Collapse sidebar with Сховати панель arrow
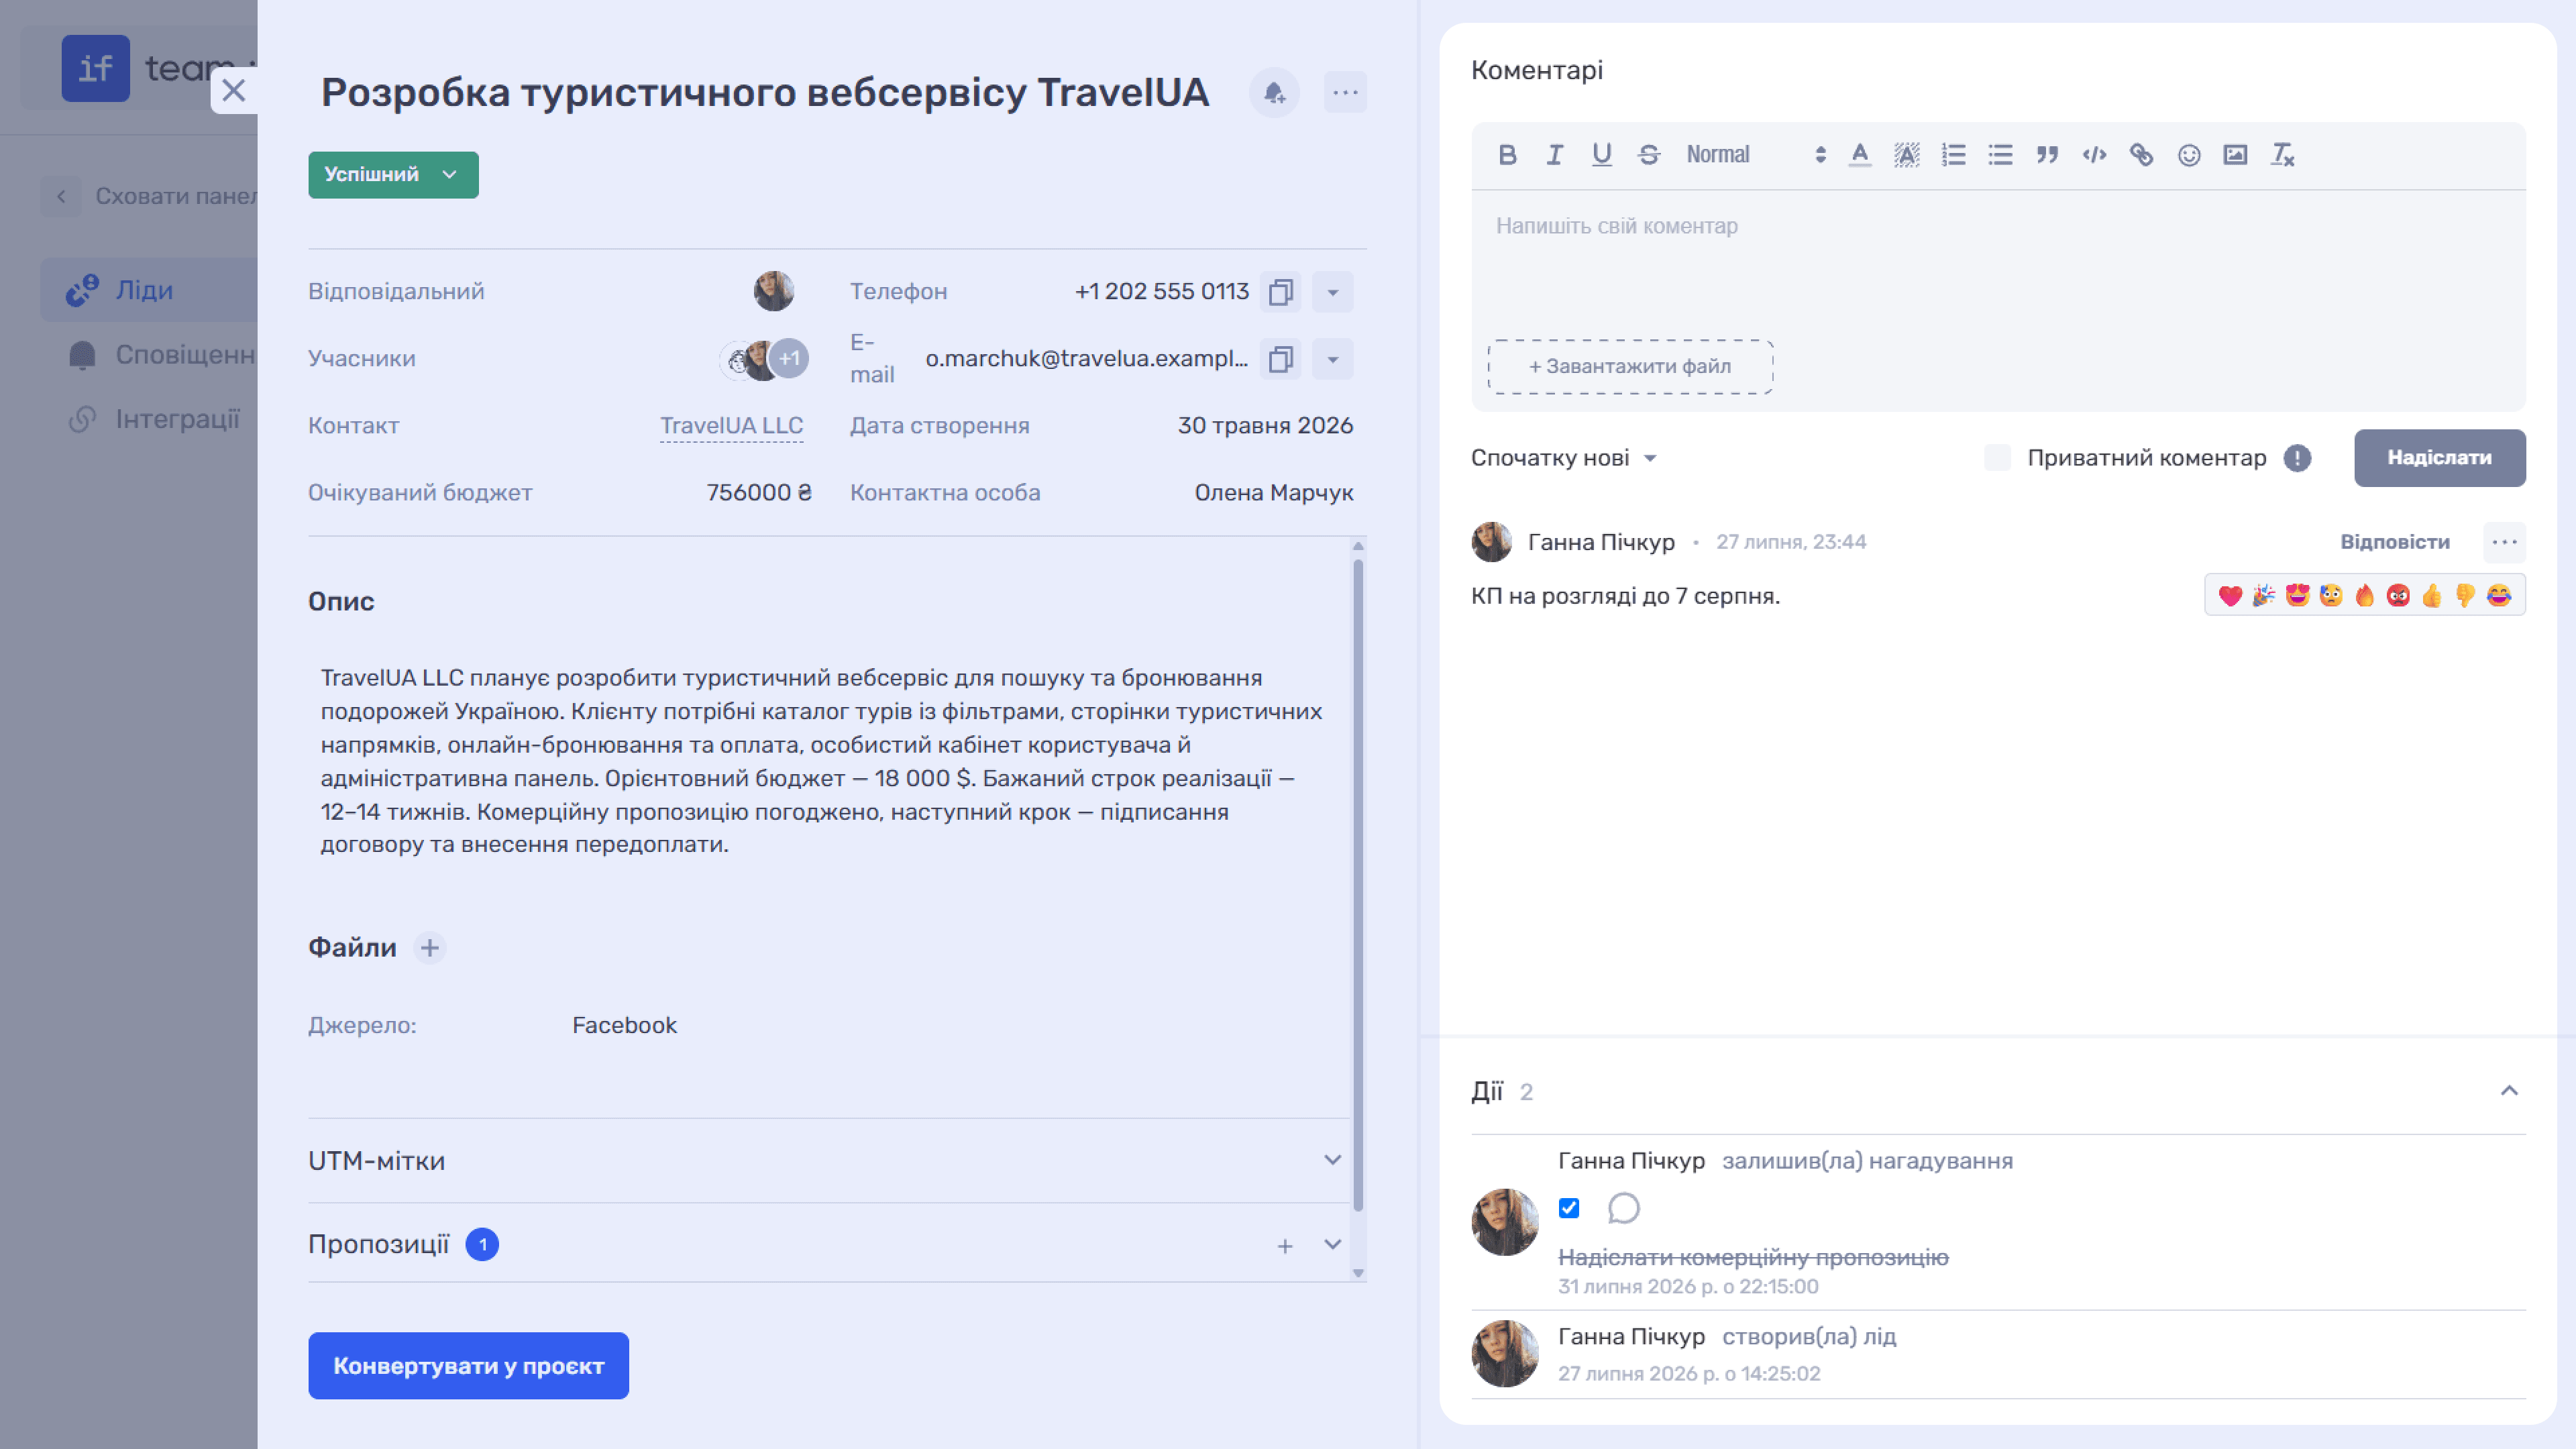Screen dimensions: 2576x1449 coord(61,196)
